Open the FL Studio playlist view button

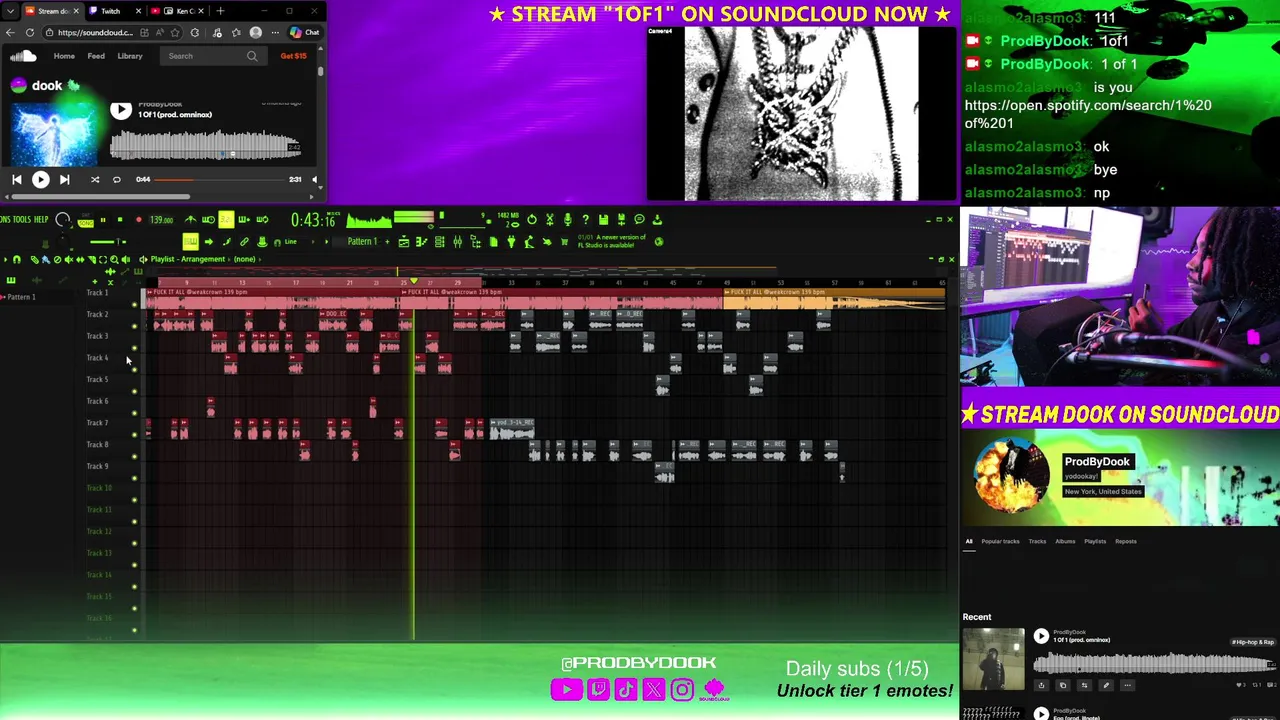click(404, 242)
